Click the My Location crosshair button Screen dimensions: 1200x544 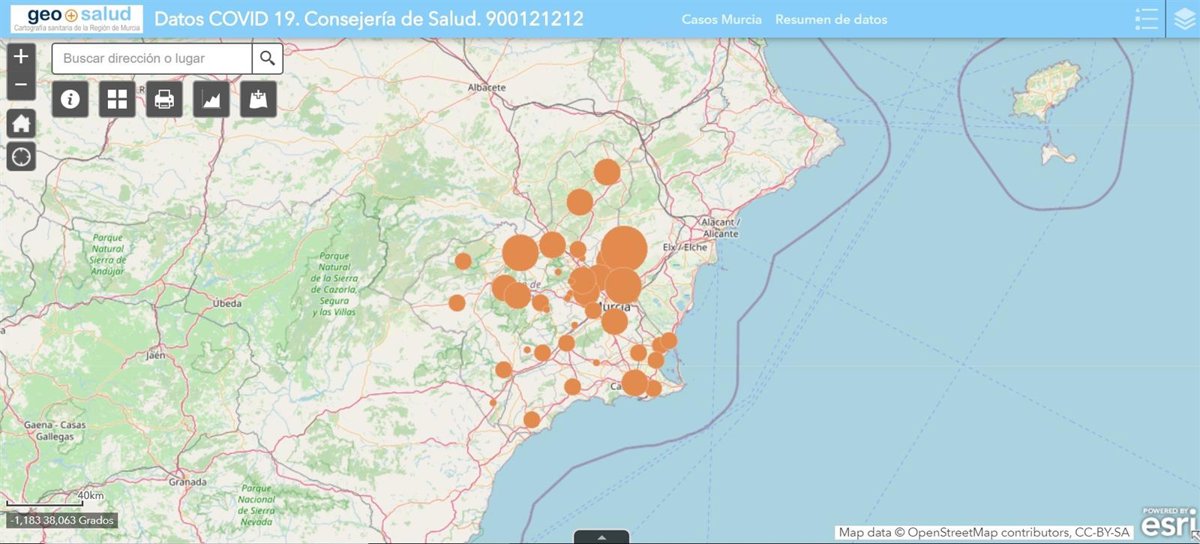(x=21, y=156)
